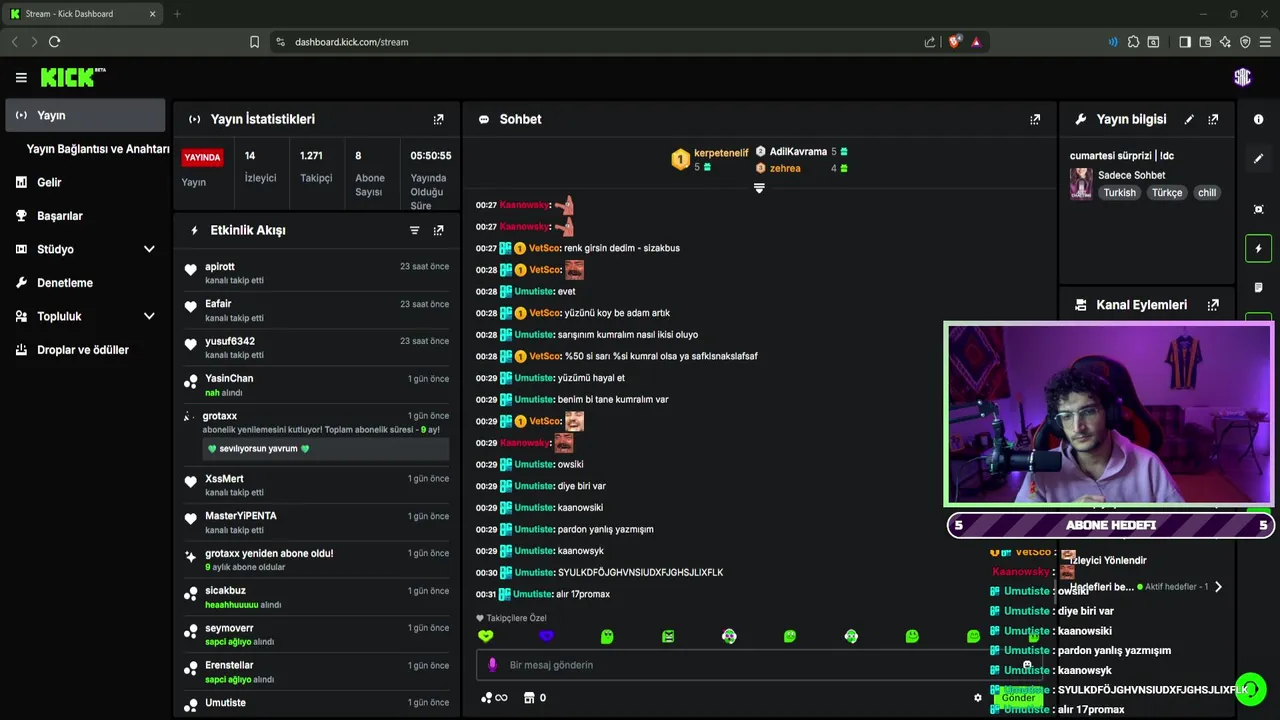Click the Abone Hedefi progress bar
Viewport: 1280px width, 720px height.
[1110, 525]
